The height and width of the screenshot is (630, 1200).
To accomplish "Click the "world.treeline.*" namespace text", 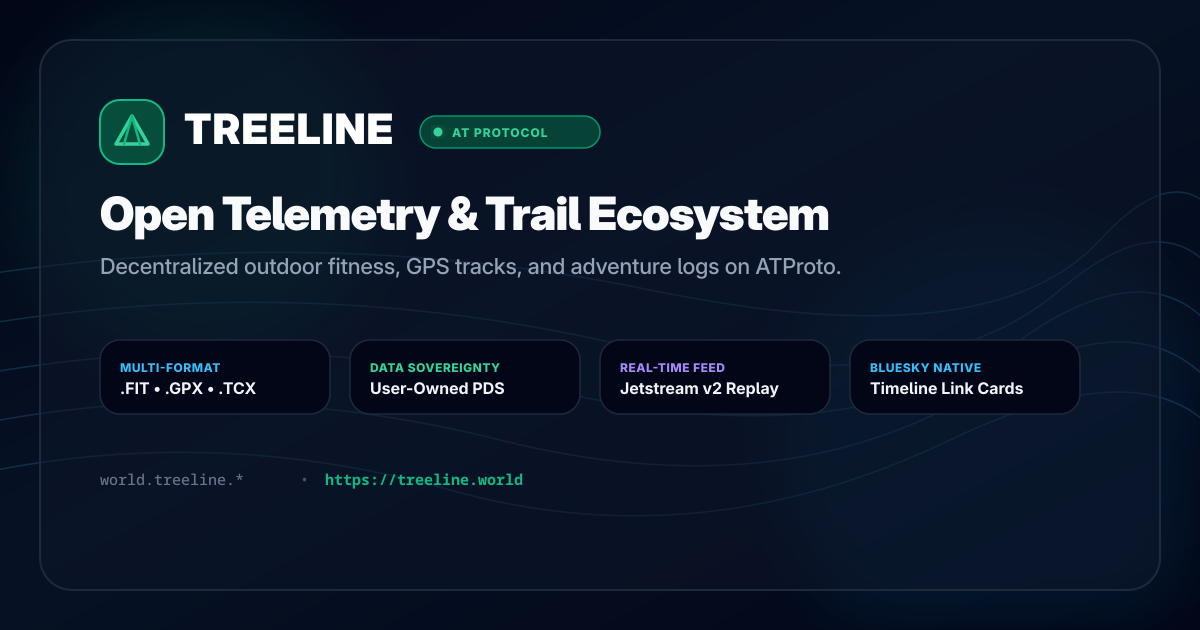I will coord(172,480).
